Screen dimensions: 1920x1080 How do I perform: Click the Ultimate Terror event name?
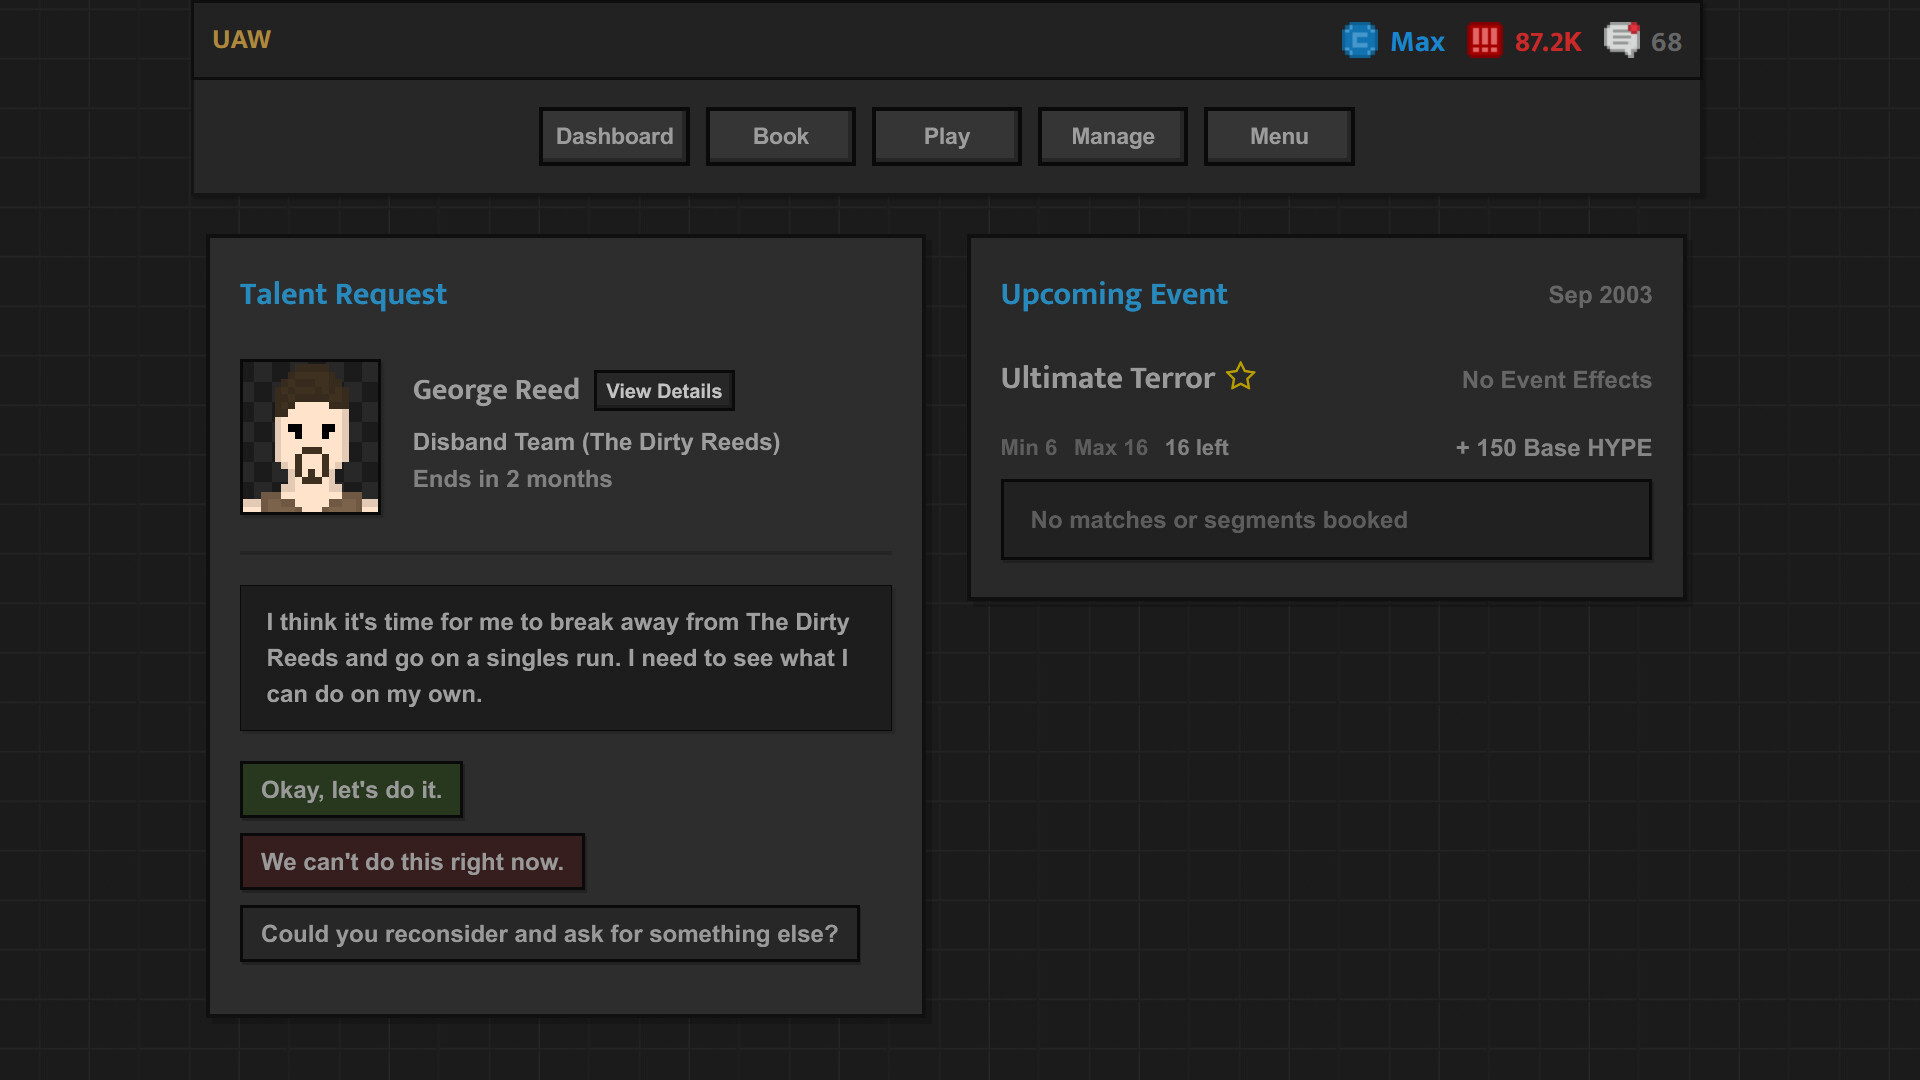tap(1107, 378)
